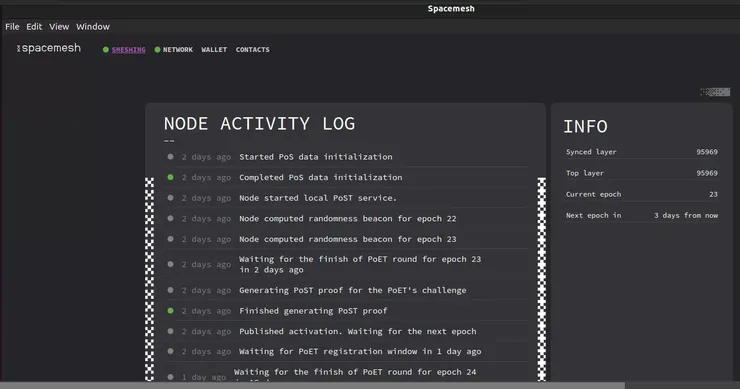Screen dimensions: 740x389
Task: Click the dot for Node started local PoST service
Action: [170, 198]
